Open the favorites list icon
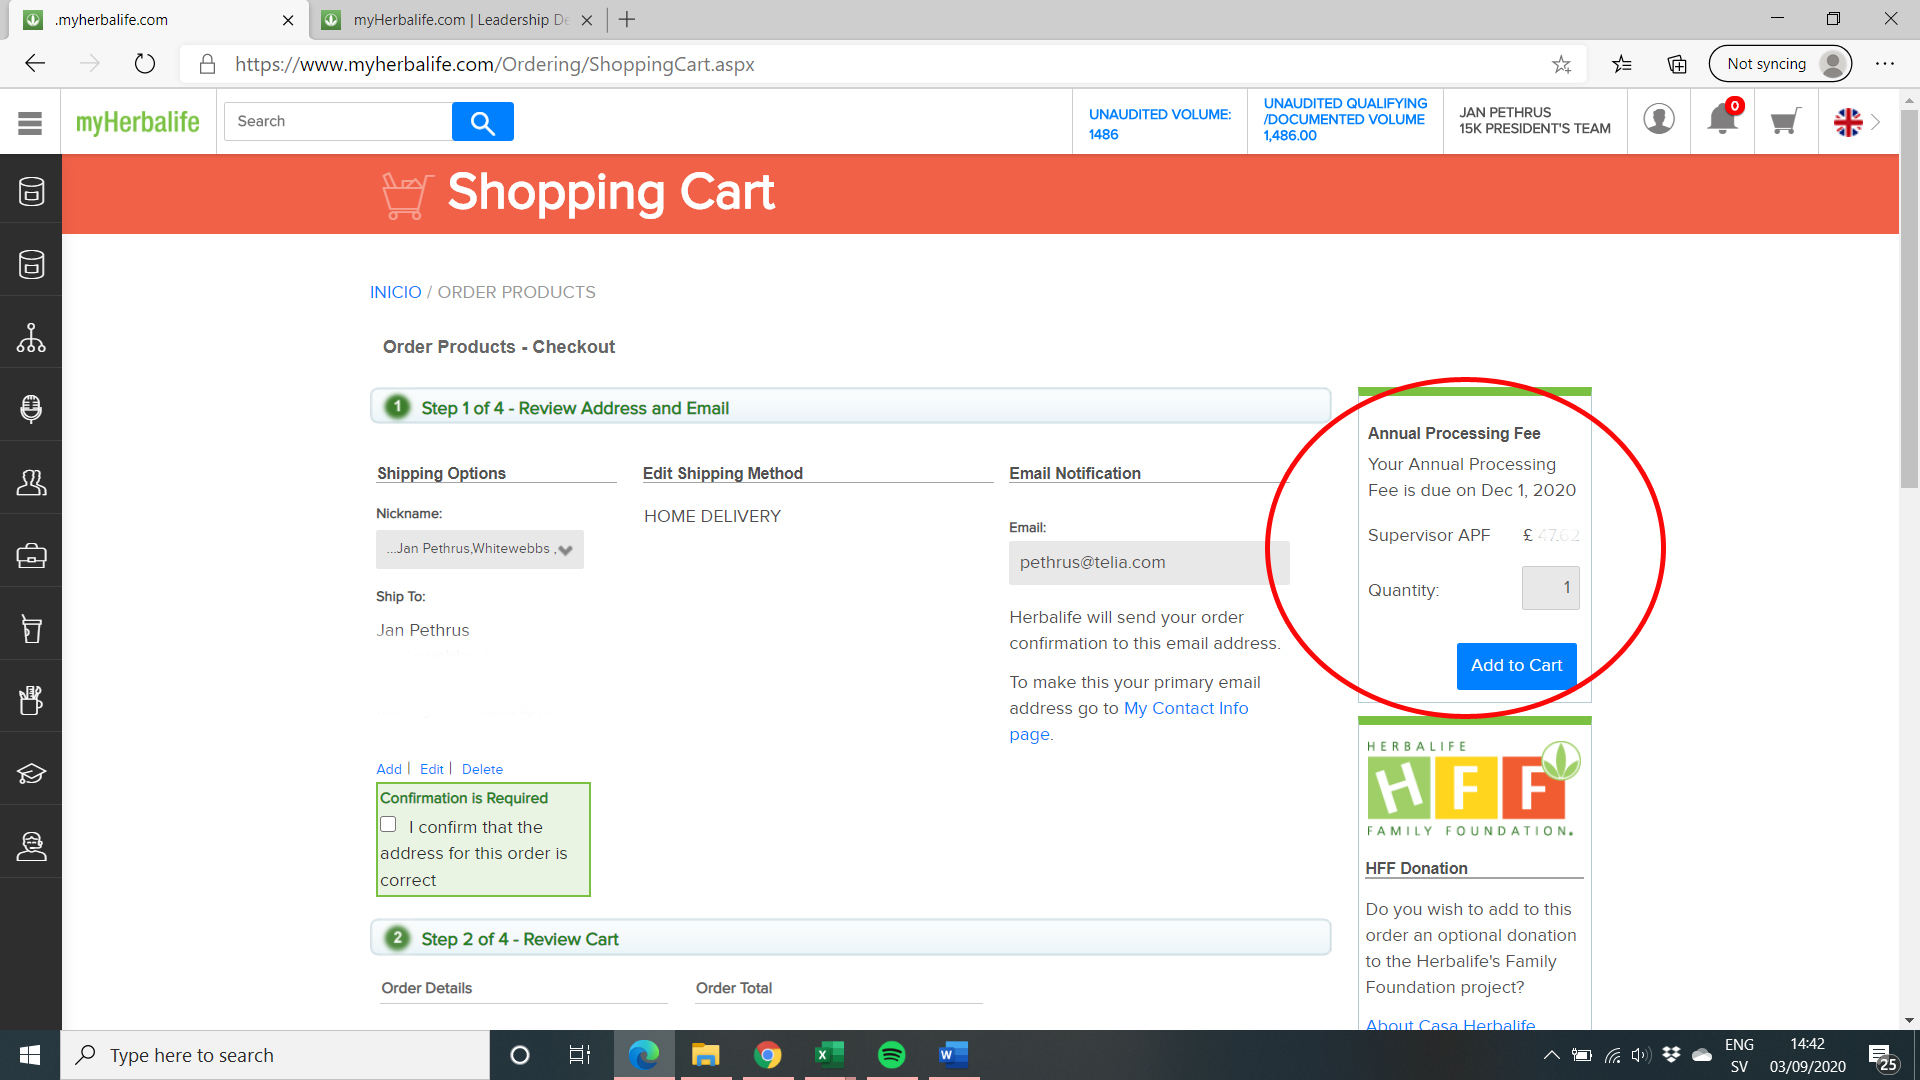 click(x=1622, y=64)
